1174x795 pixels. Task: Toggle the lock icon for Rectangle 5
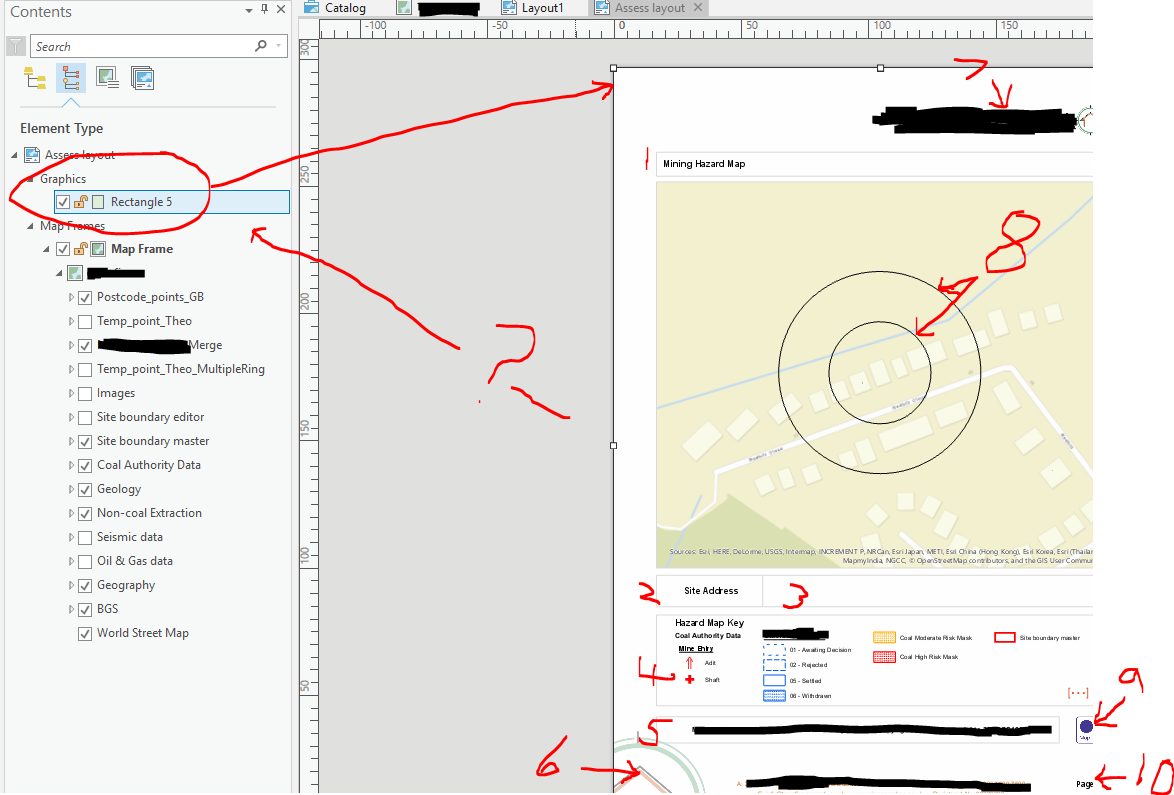(x=81, y=201)
